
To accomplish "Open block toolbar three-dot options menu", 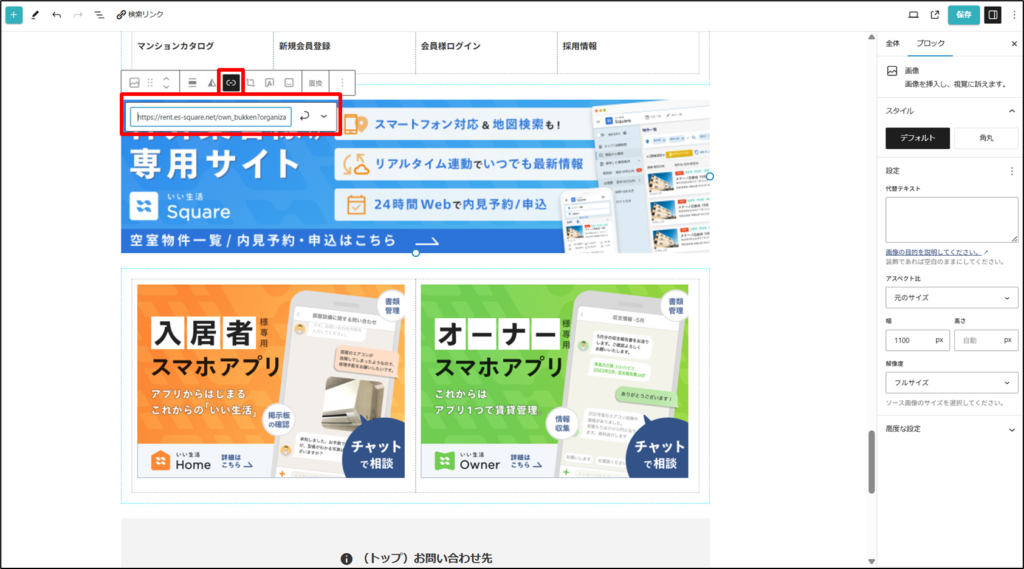I will (342, 82).
